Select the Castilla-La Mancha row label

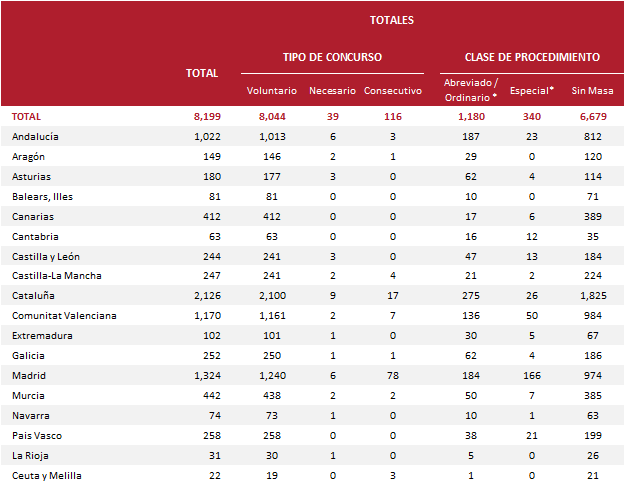click(x=58, y=276)
